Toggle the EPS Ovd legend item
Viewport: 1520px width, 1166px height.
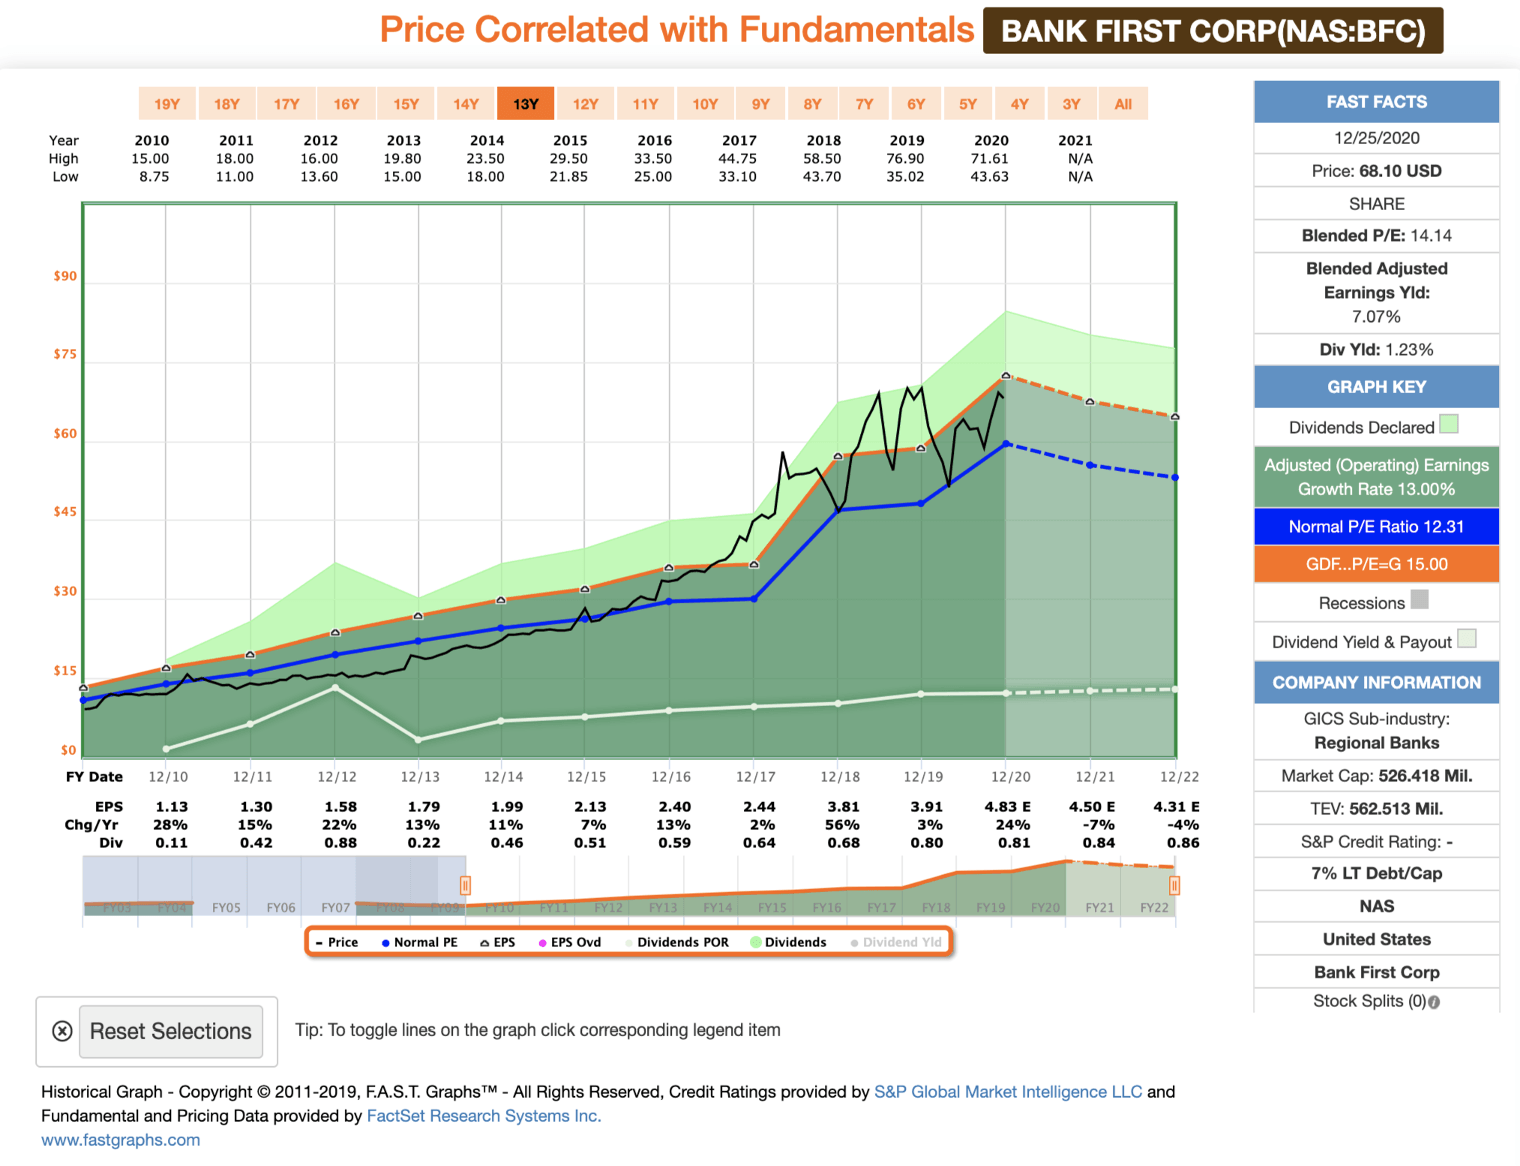point(570,942)
